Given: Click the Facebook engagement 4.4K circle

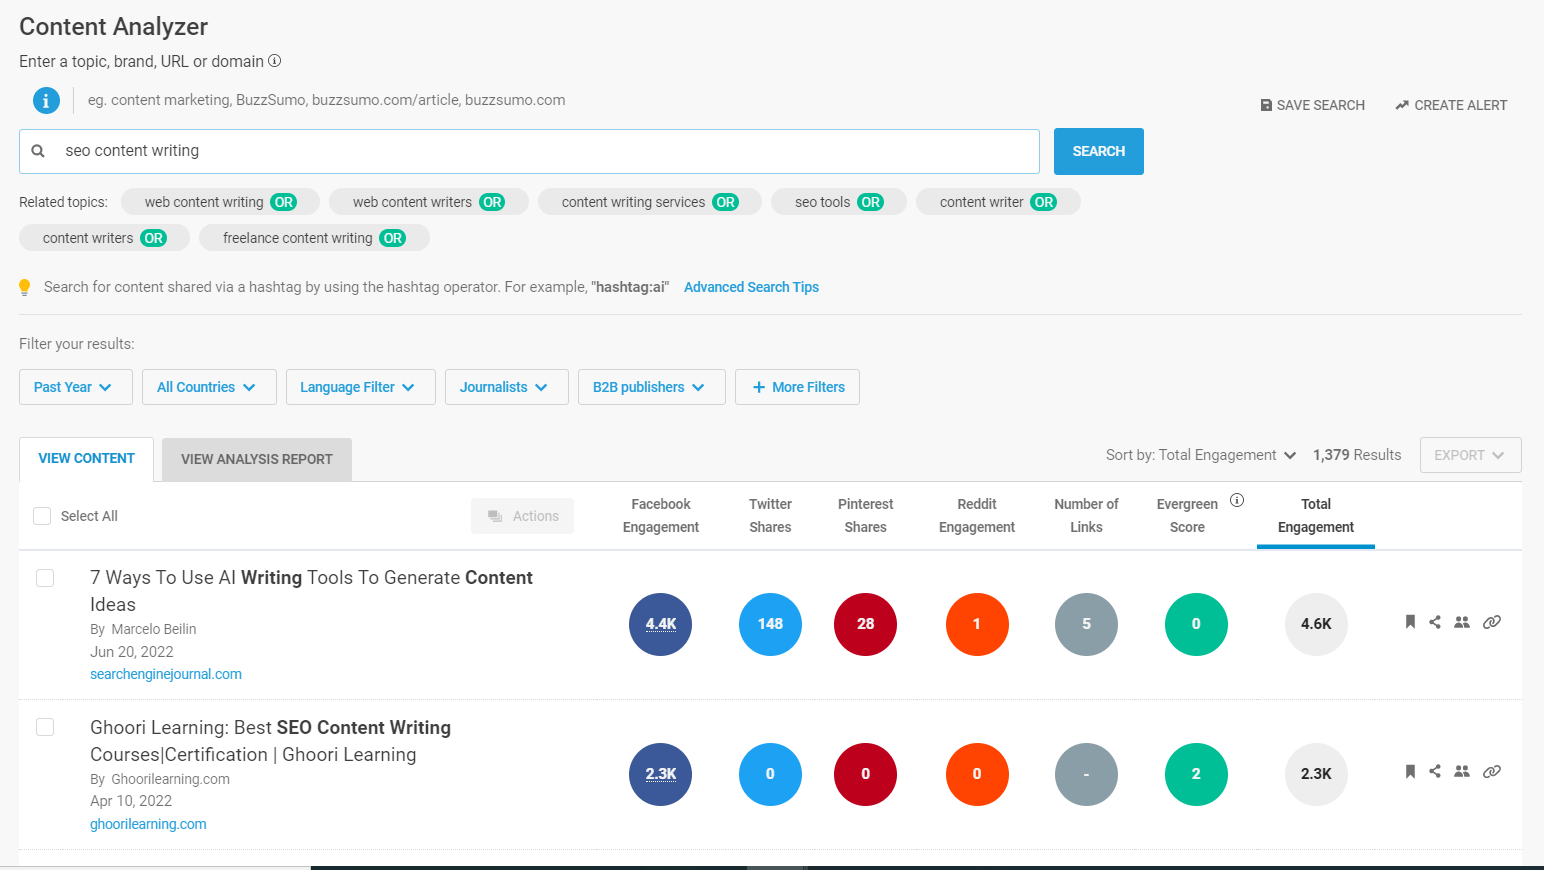Looking at the screenshot, I should pos(660,624).
